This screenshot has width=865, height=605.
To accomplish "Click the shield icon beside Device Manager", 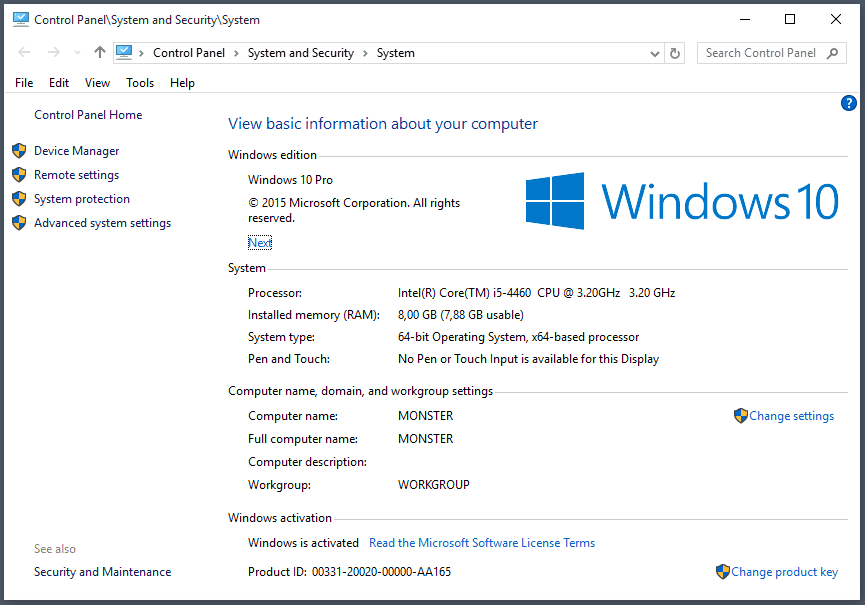I will (x=19, y=151).
